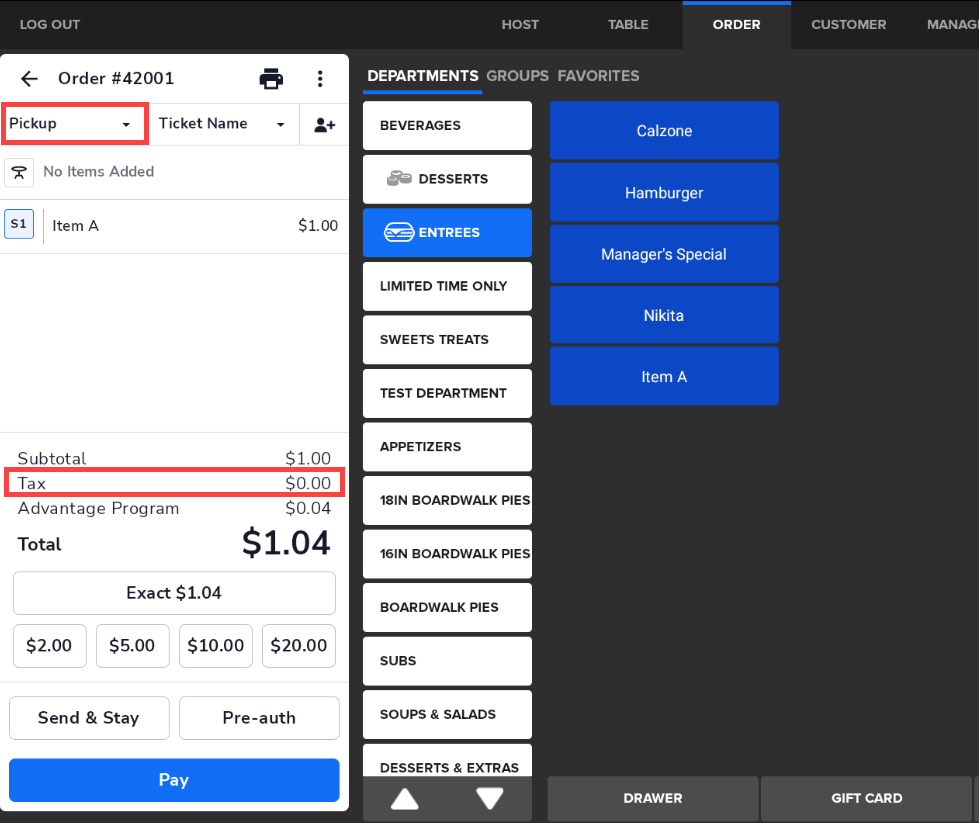Click the blue Pay button
Viewport: 979px width, 823px height.
174,780
